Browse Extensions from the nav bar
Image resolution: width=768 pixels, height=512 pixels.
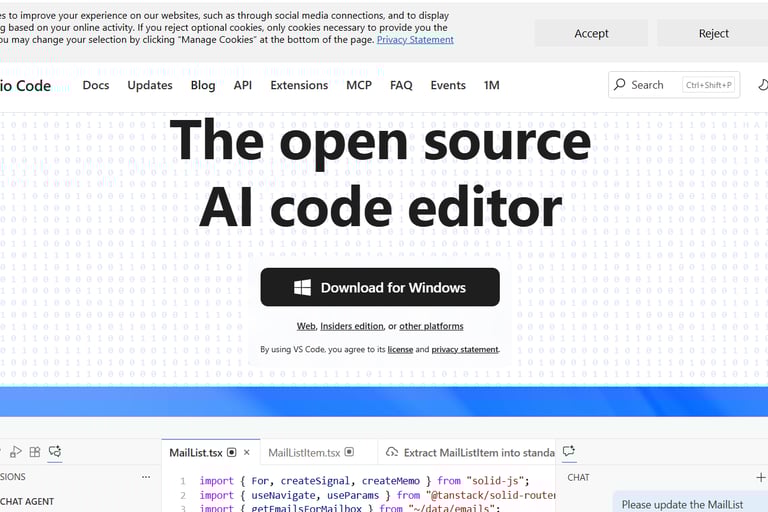299,85
